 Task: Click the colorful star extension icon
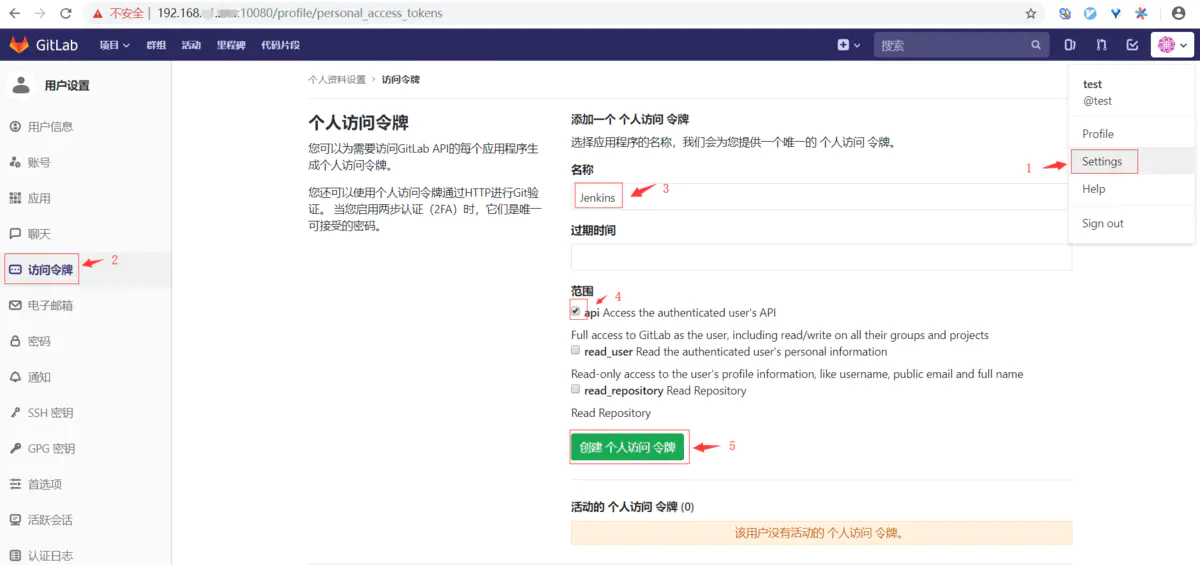[x=1141, y=14]
